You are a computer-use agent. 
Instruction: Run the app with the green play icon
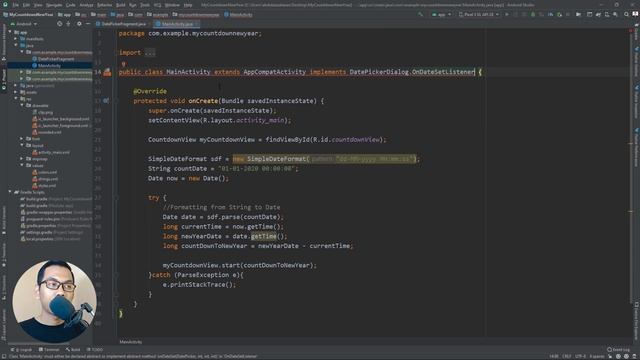click(x=507, y=15)
